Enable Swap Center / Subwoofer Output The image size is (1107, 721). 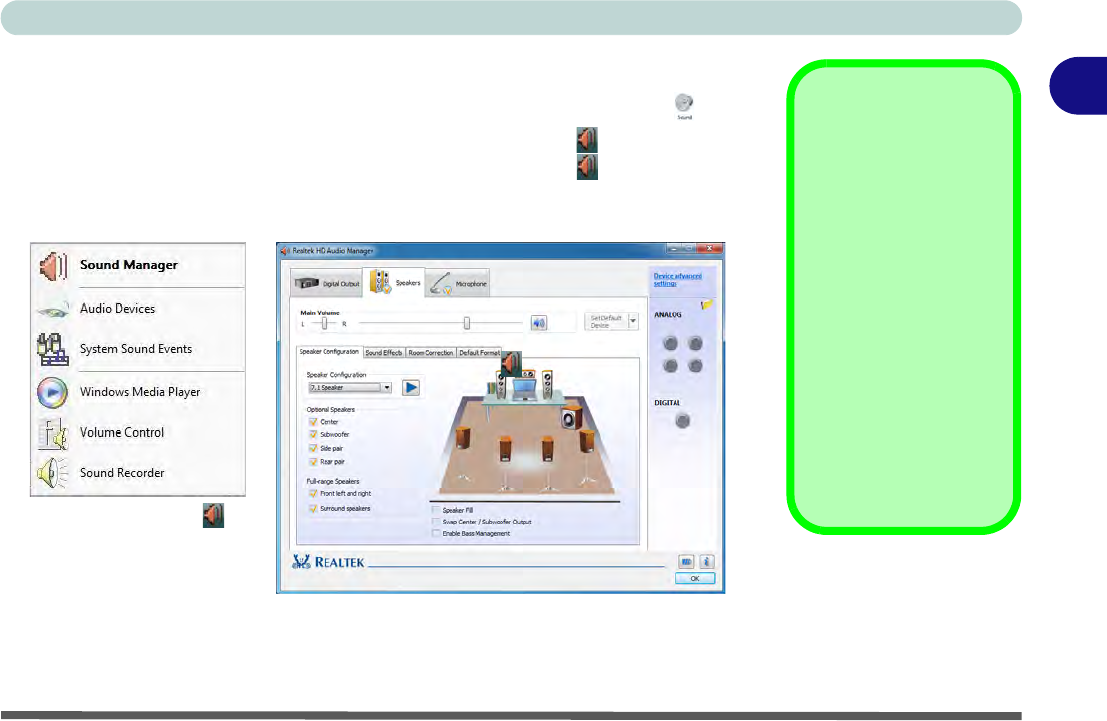436,522
